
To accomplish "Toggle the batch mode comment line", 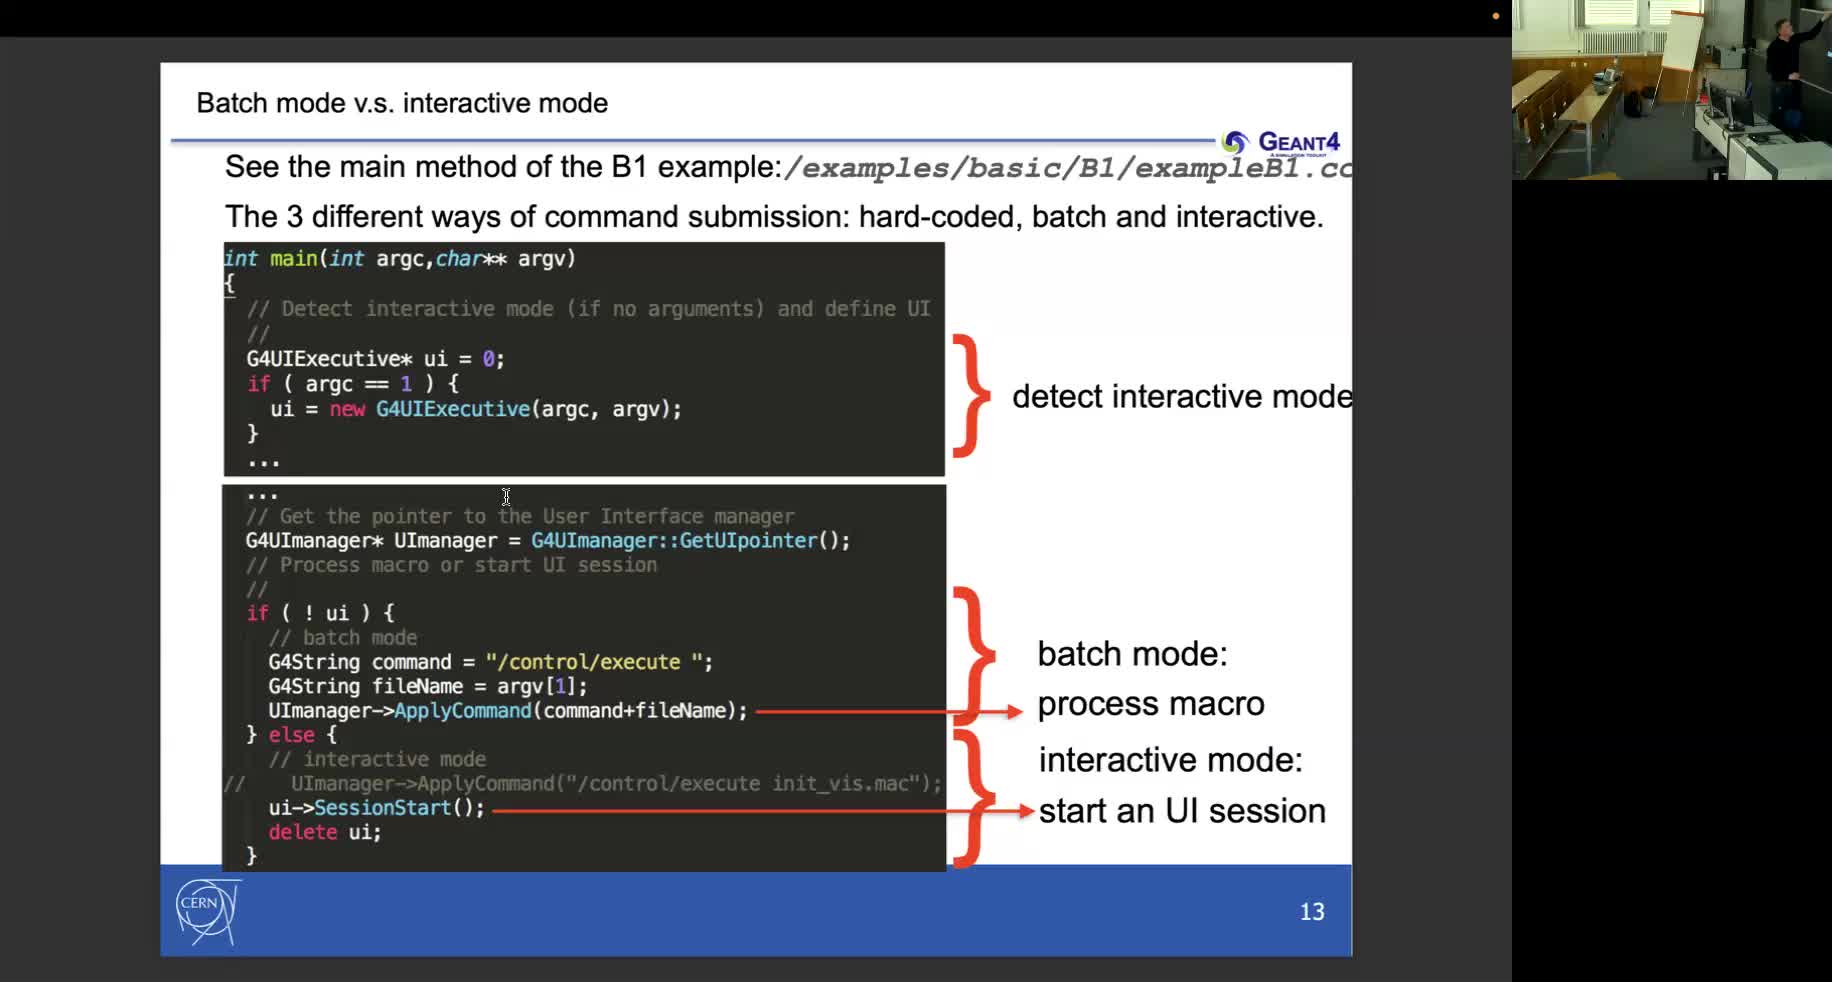I will (x=343, y=637).
